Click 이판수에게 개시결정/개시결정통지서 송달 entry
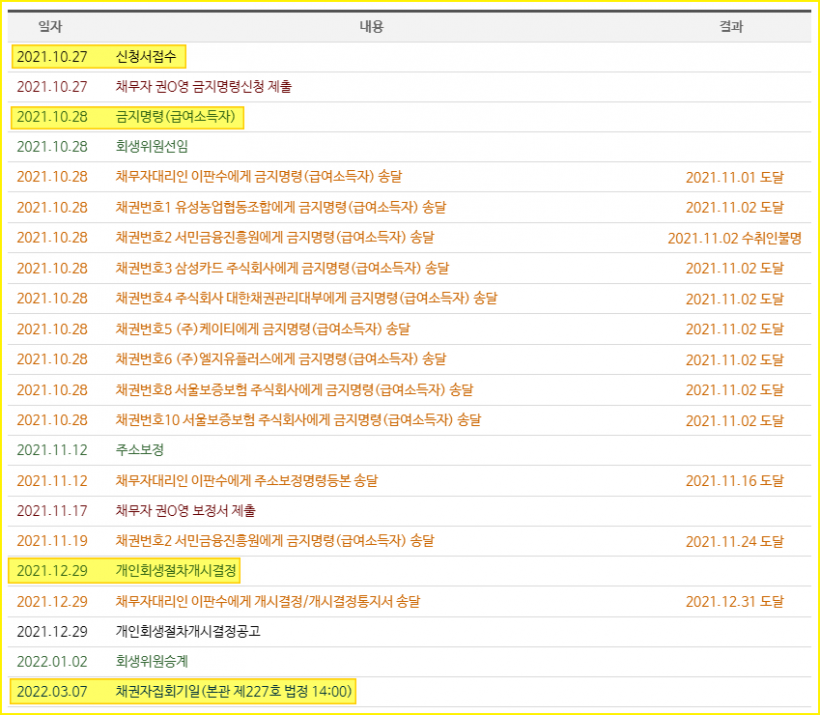820x715 pixels. point(268,601)
